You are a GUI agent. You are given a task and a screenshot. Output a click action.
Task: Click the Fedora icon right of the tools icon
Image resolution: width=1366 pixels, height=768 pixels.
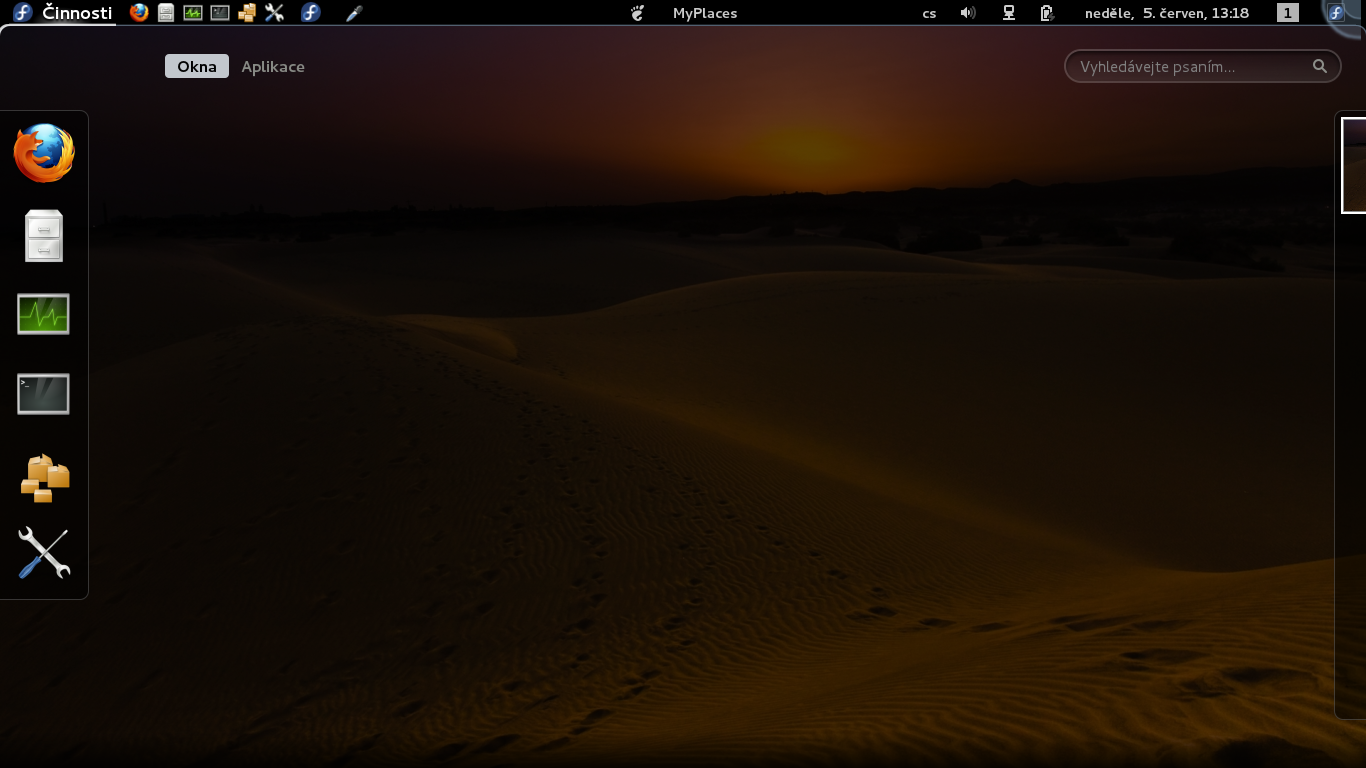click(x=311, y=13)
